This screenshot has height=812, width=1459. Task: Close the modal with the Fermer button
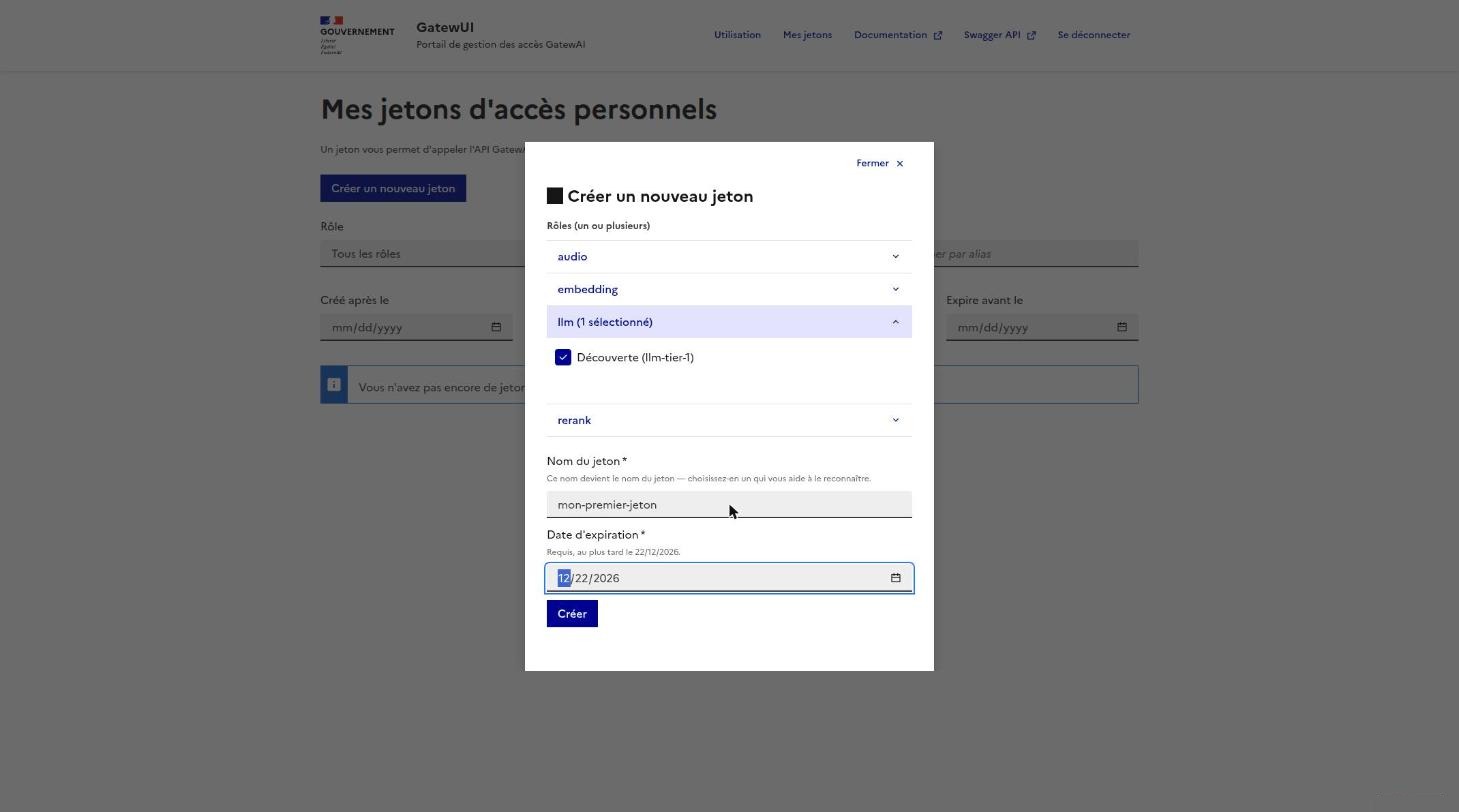pos(880,163)
